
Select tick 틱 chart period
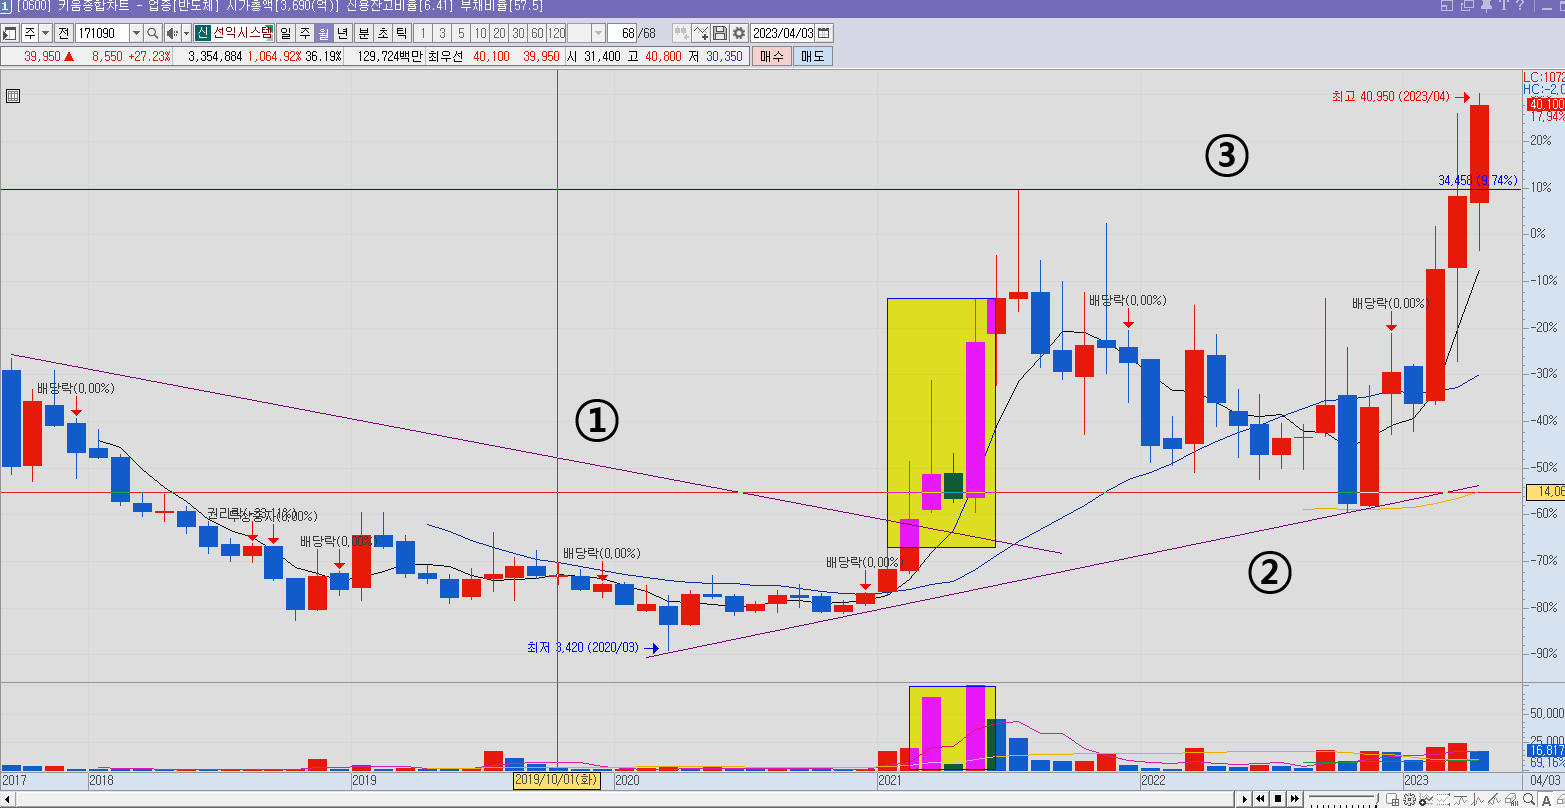(401, 33)
